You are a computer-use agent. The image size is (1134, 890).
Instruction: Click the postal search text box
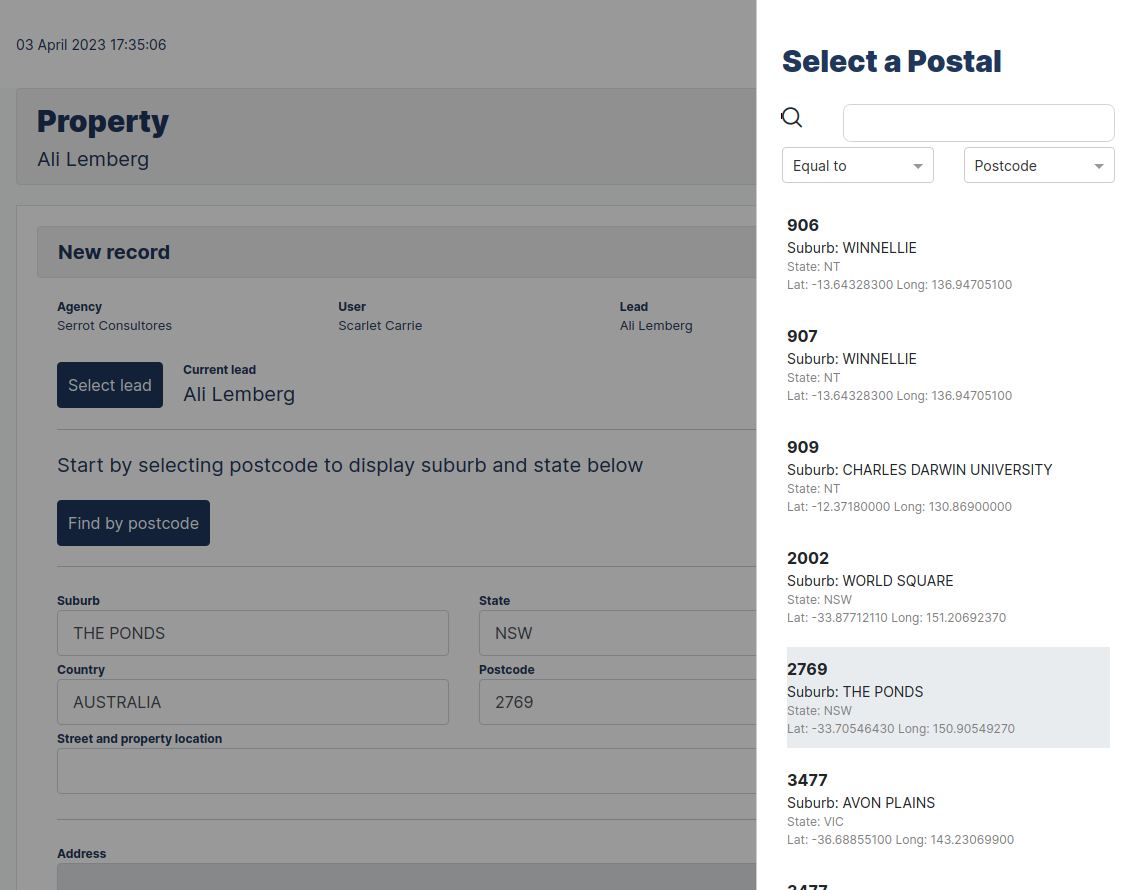tap(977, 122)
